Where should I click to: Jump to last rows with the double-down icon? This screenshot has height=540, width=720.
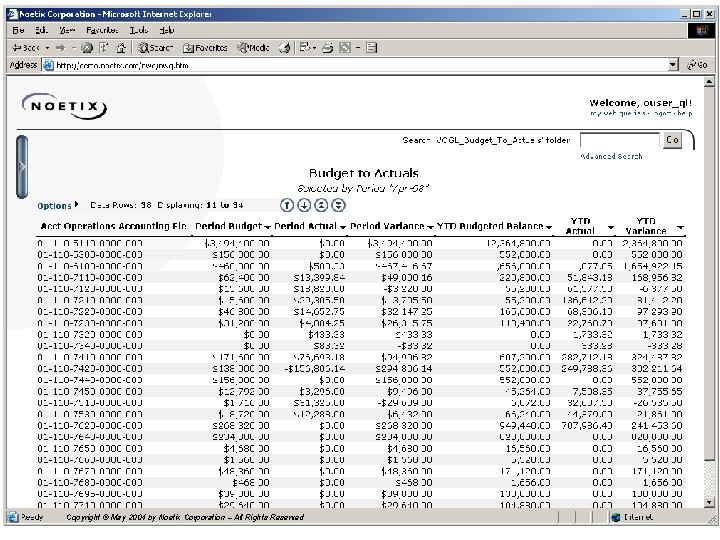[338, 205]
